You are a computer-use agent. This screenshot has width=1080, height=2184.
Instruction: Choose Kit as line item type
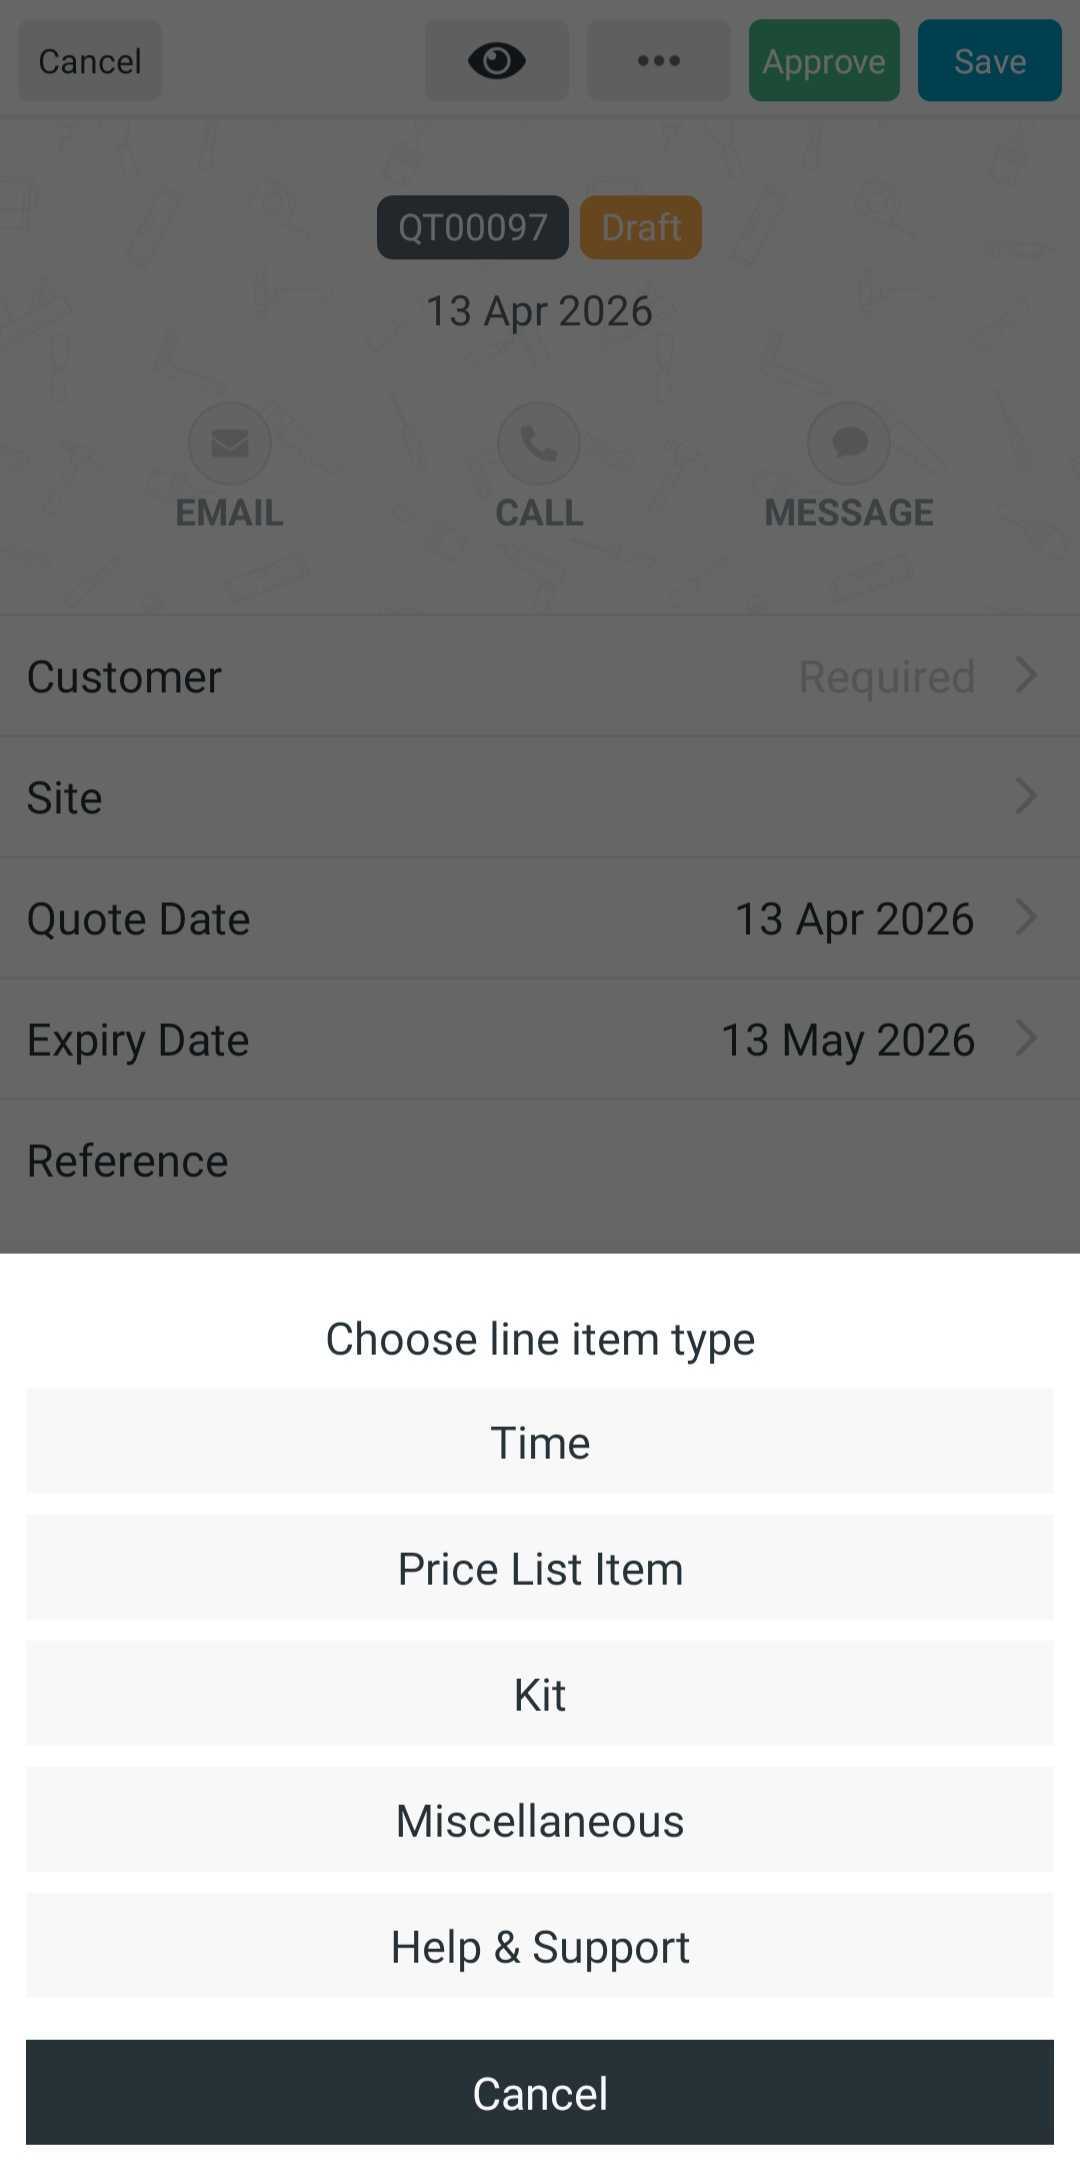(x=540, y=1694)
